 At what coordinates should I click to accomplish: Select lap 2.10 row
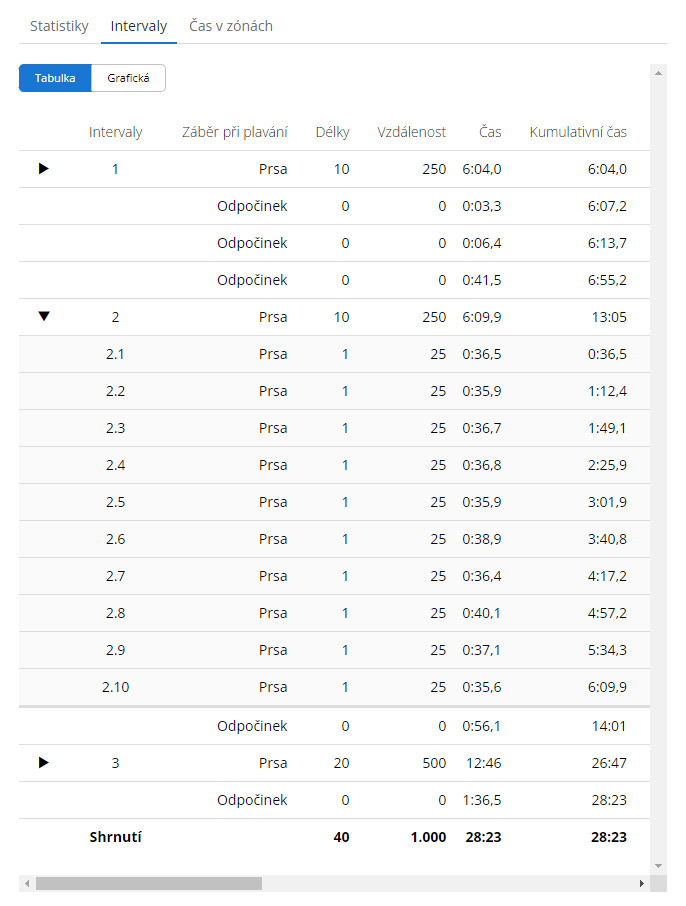pos(334,687)
